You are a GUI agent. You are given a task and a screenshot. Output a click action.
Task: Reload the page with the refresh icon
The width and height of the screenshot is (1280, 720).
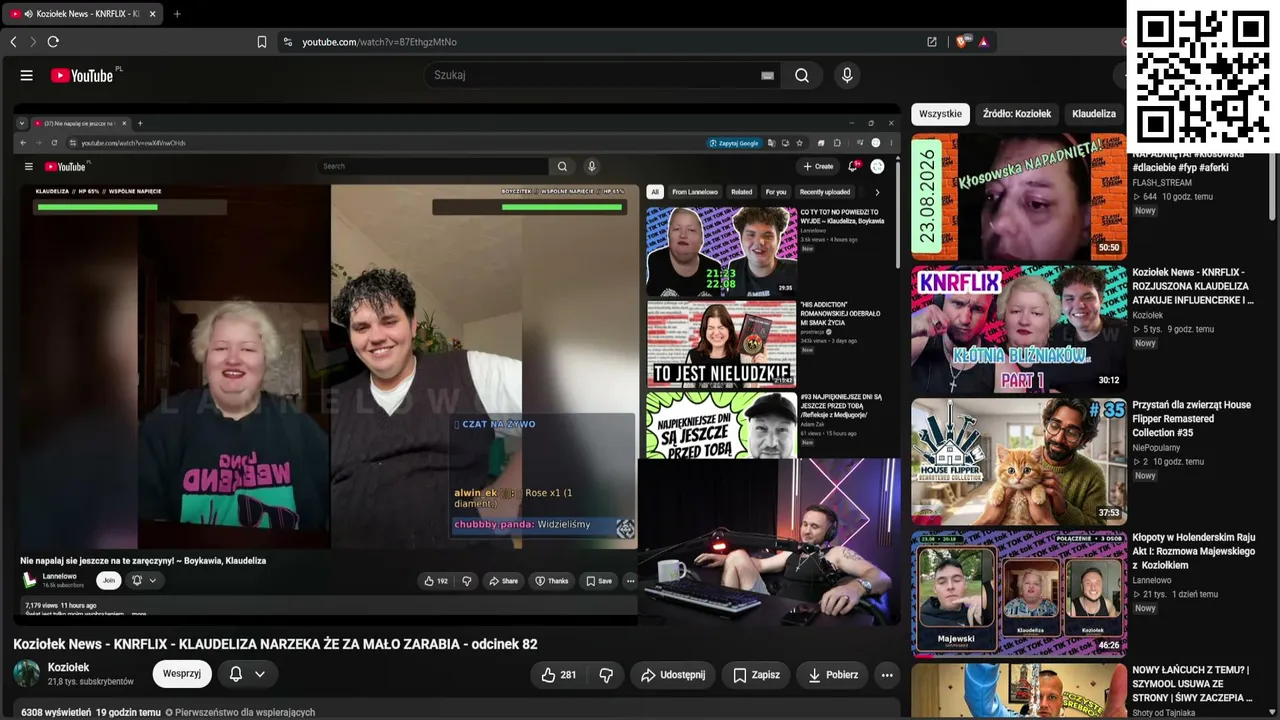(53, 42)
